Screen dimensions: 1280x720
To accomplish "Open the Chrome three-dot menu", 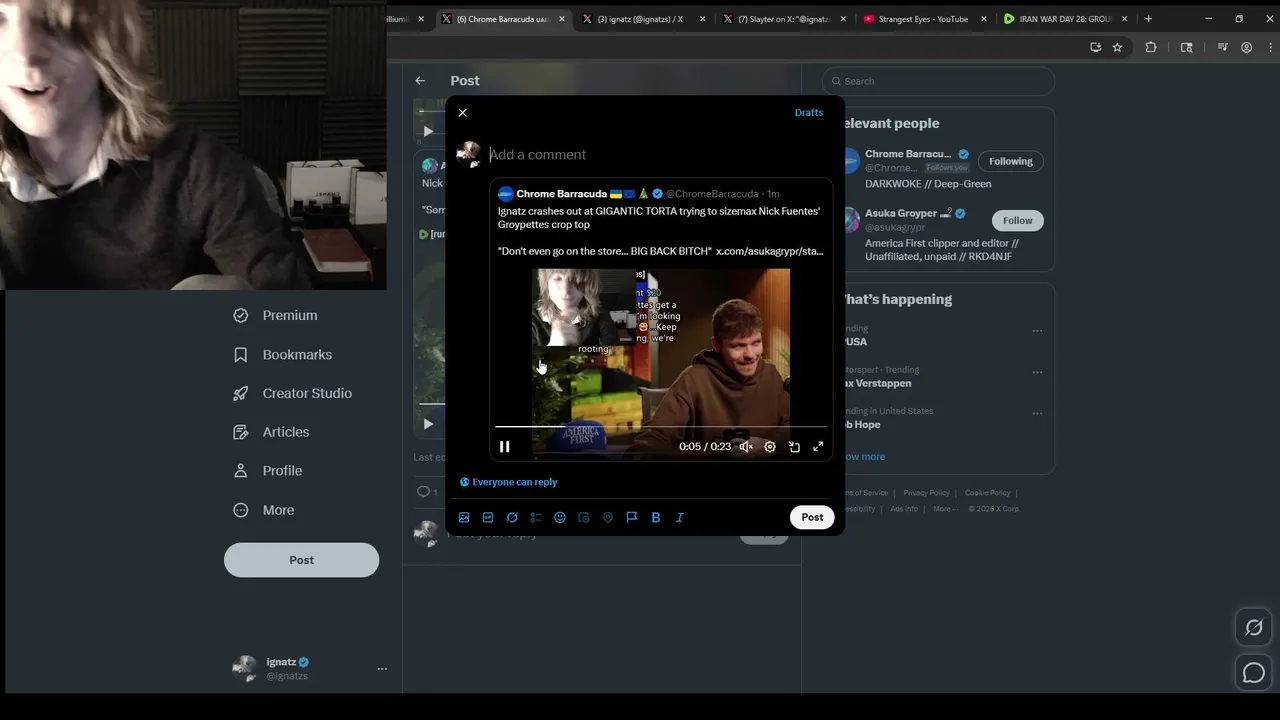I will (x=1268, y=47).
